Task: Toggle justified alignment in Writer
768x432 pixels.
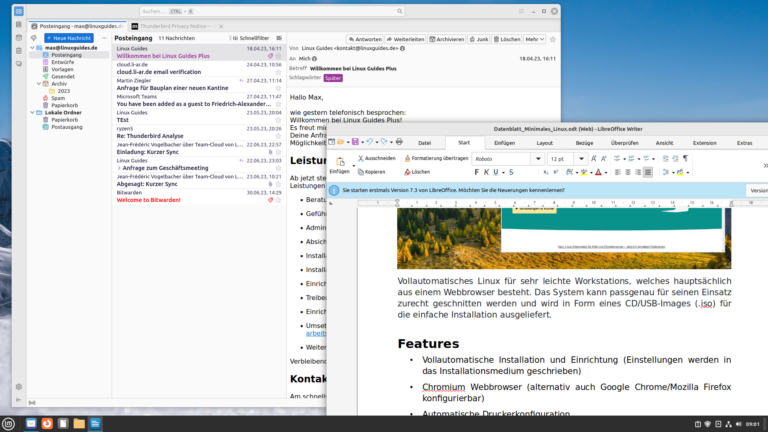Action: point(648,172)
